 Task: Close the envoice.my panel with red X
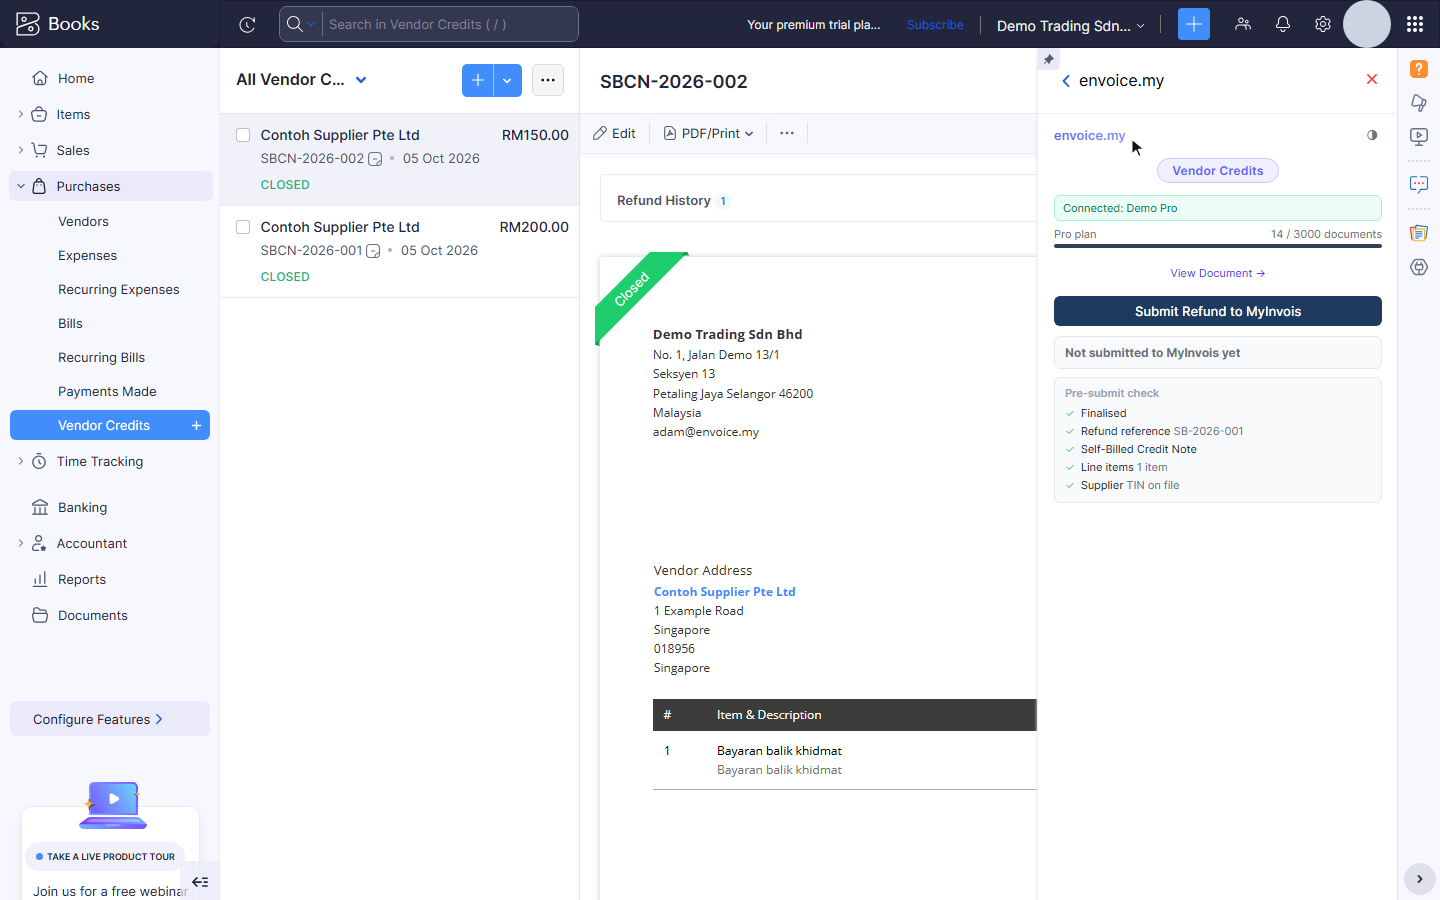coord(1372,80)
